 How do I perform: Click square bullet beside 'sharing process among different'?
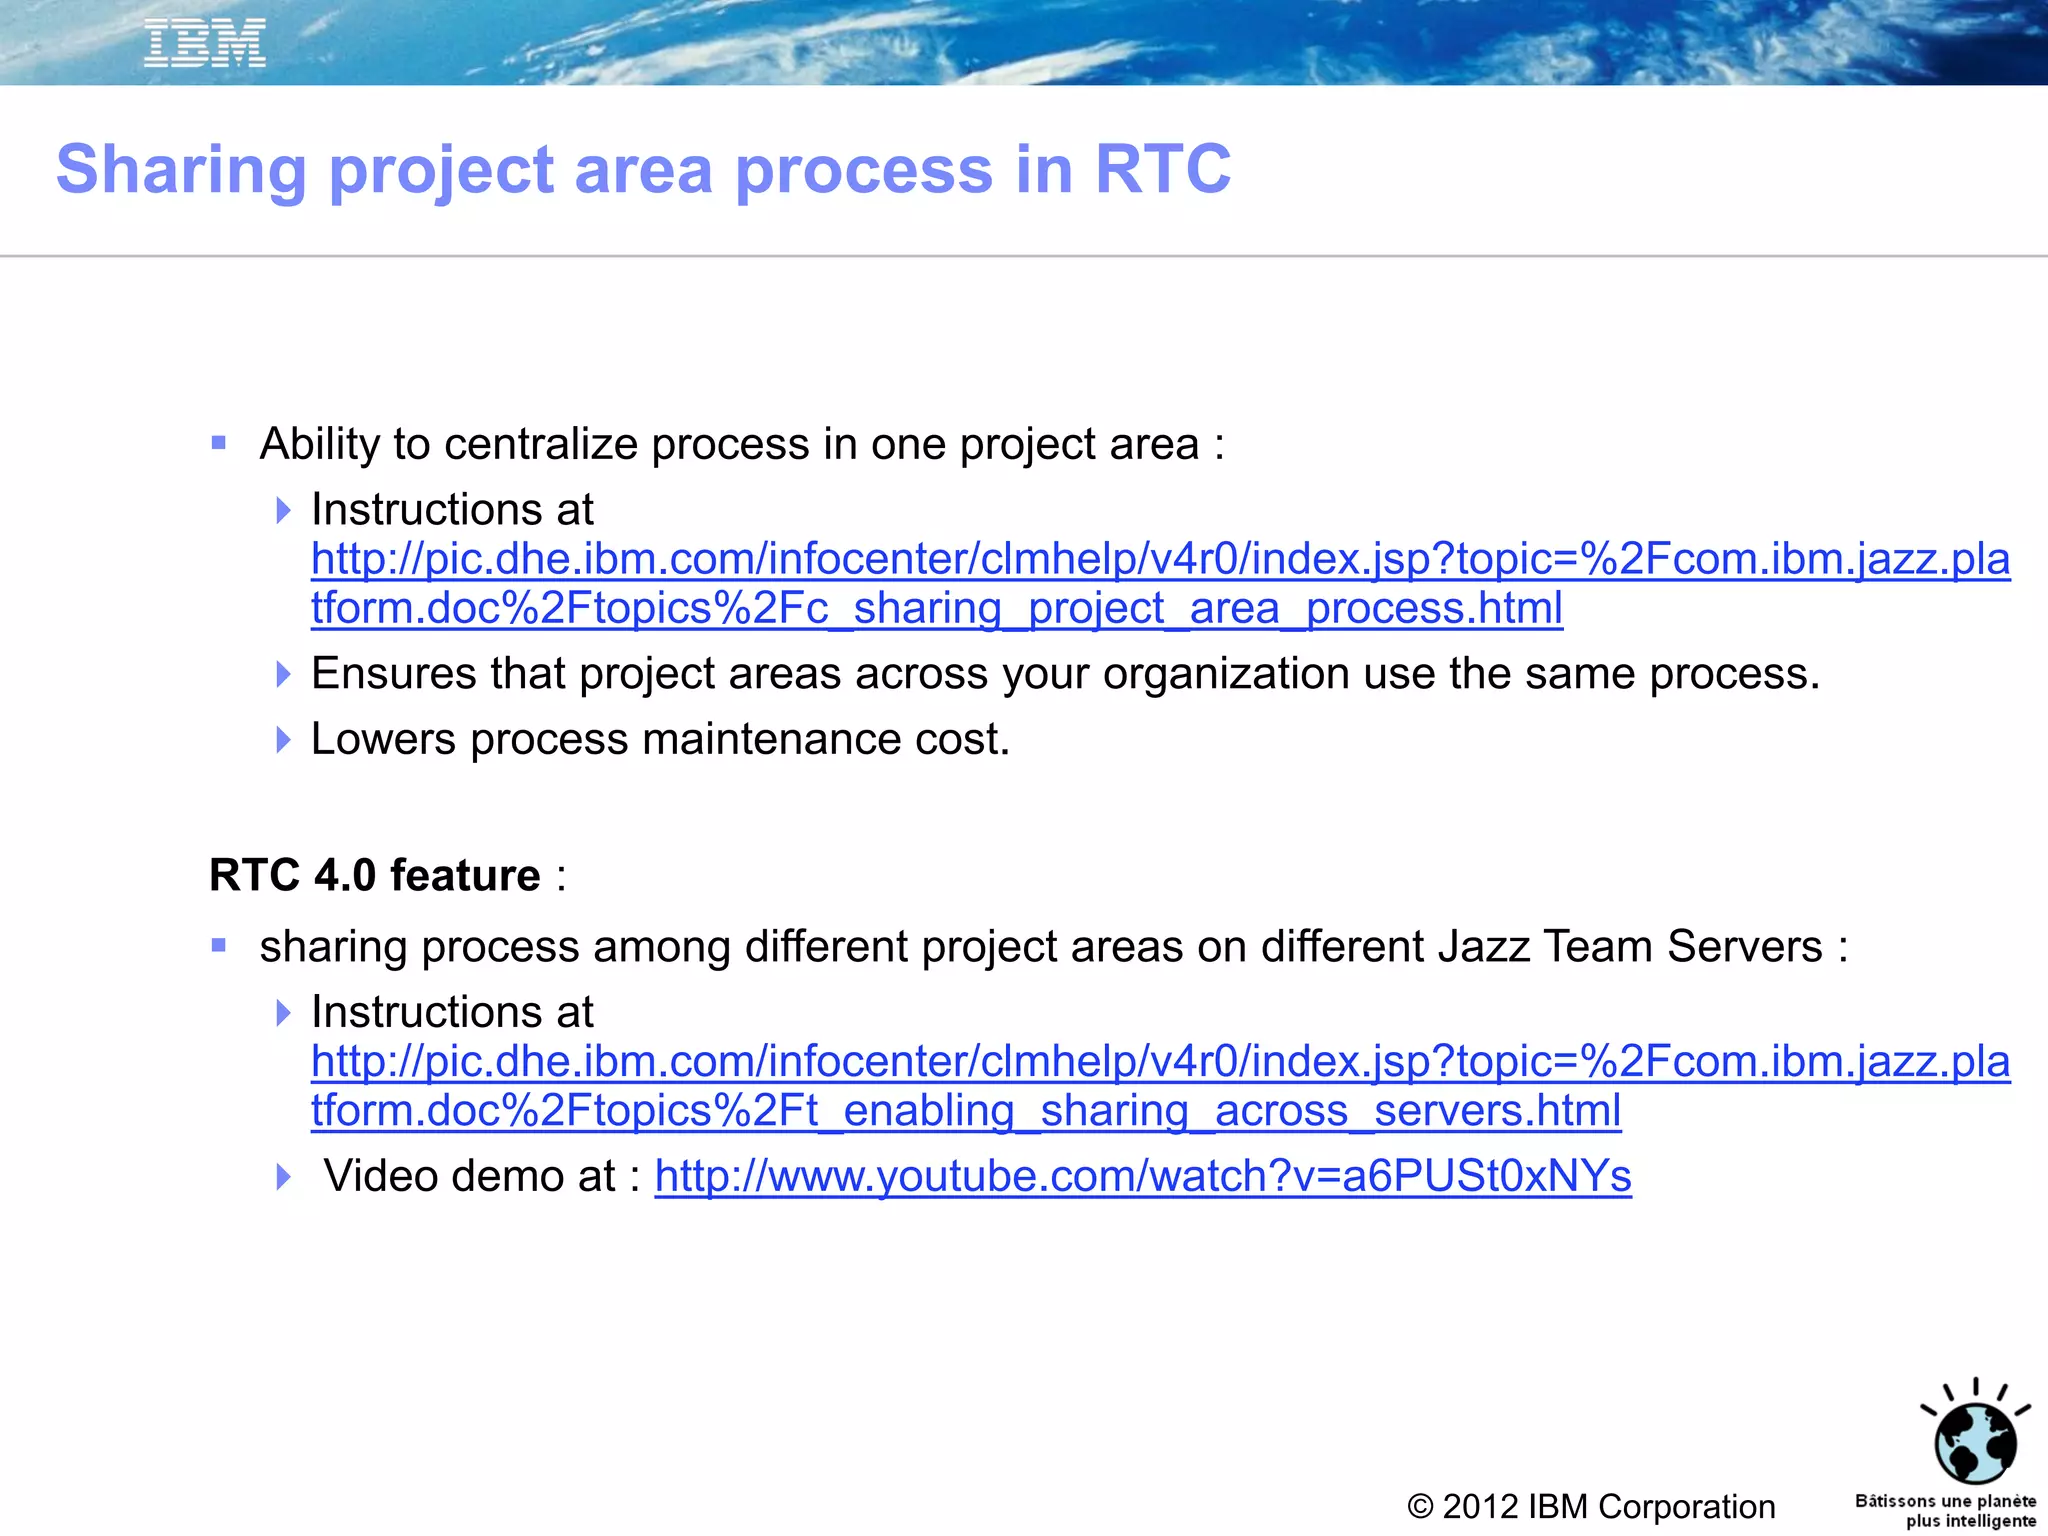219,945
